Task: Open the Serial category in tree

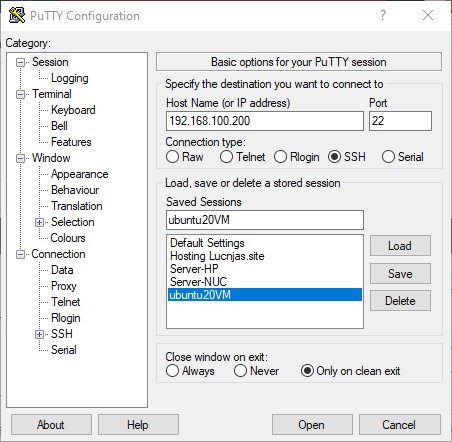Action: 64,350
